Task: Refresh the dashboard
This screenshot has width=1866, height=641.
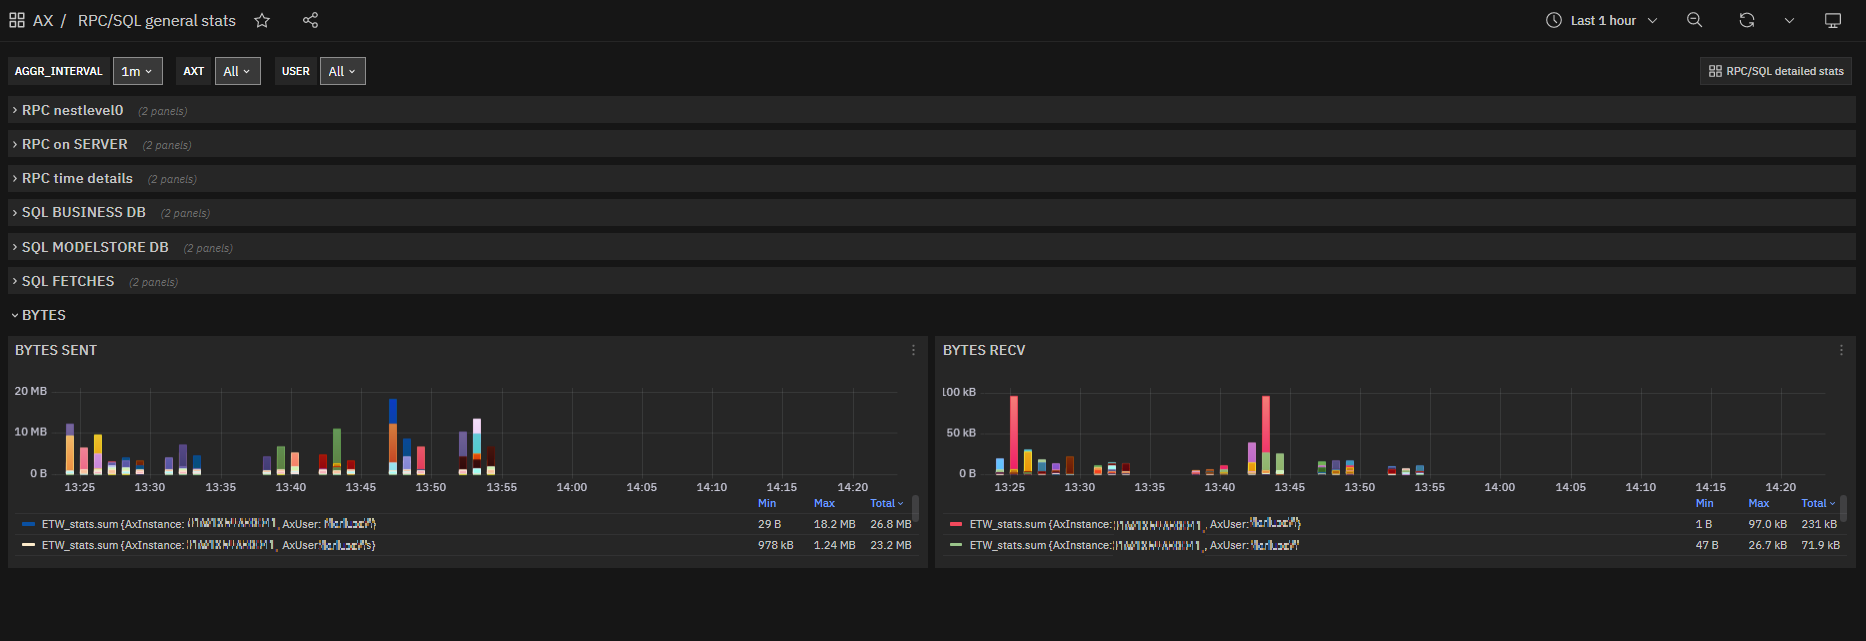Action: click(x=1747, y=20)
